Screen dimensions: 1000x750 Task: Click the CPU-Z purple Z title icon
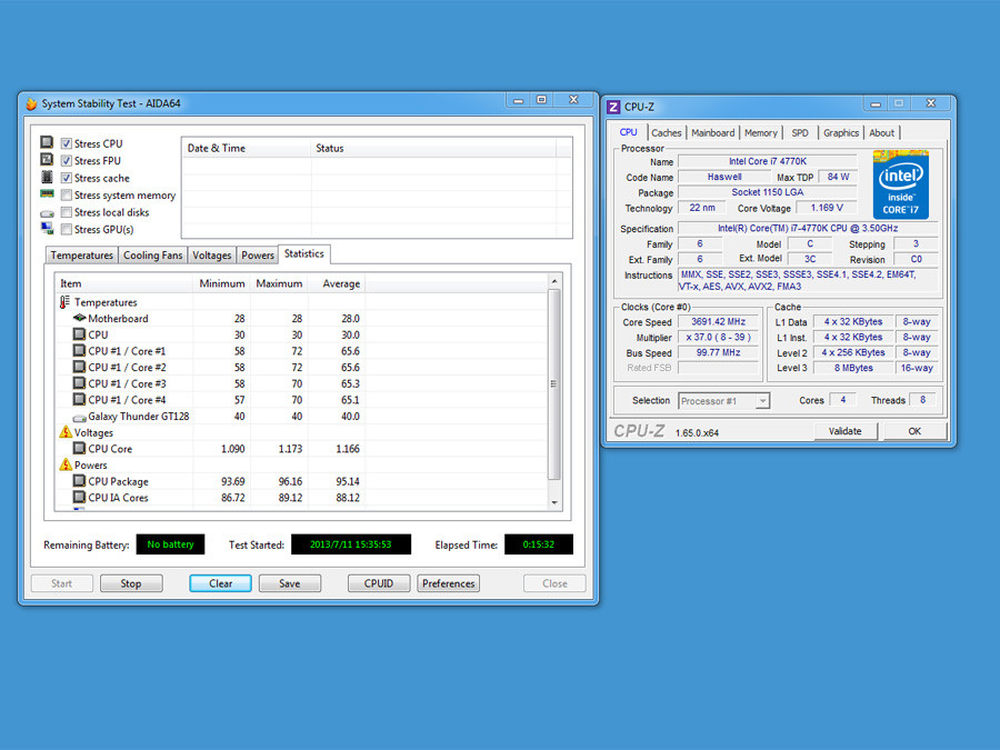coord(614,107)
